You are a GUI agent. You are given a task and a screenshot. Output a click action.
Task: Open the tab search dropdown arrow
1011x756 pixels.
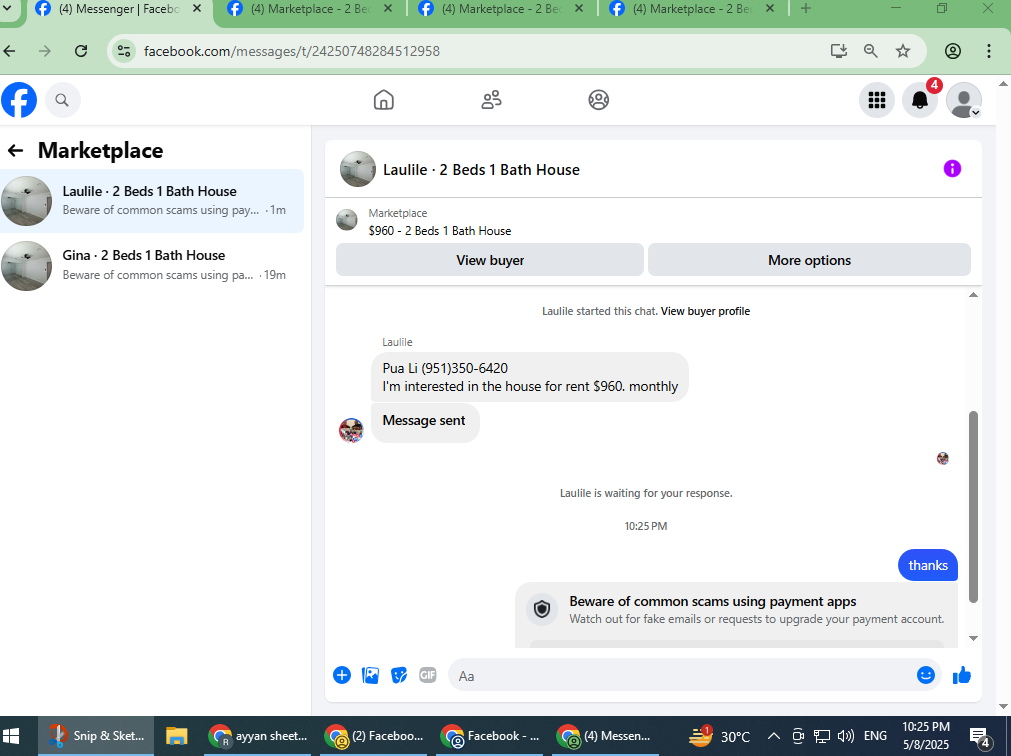[7, 8]
